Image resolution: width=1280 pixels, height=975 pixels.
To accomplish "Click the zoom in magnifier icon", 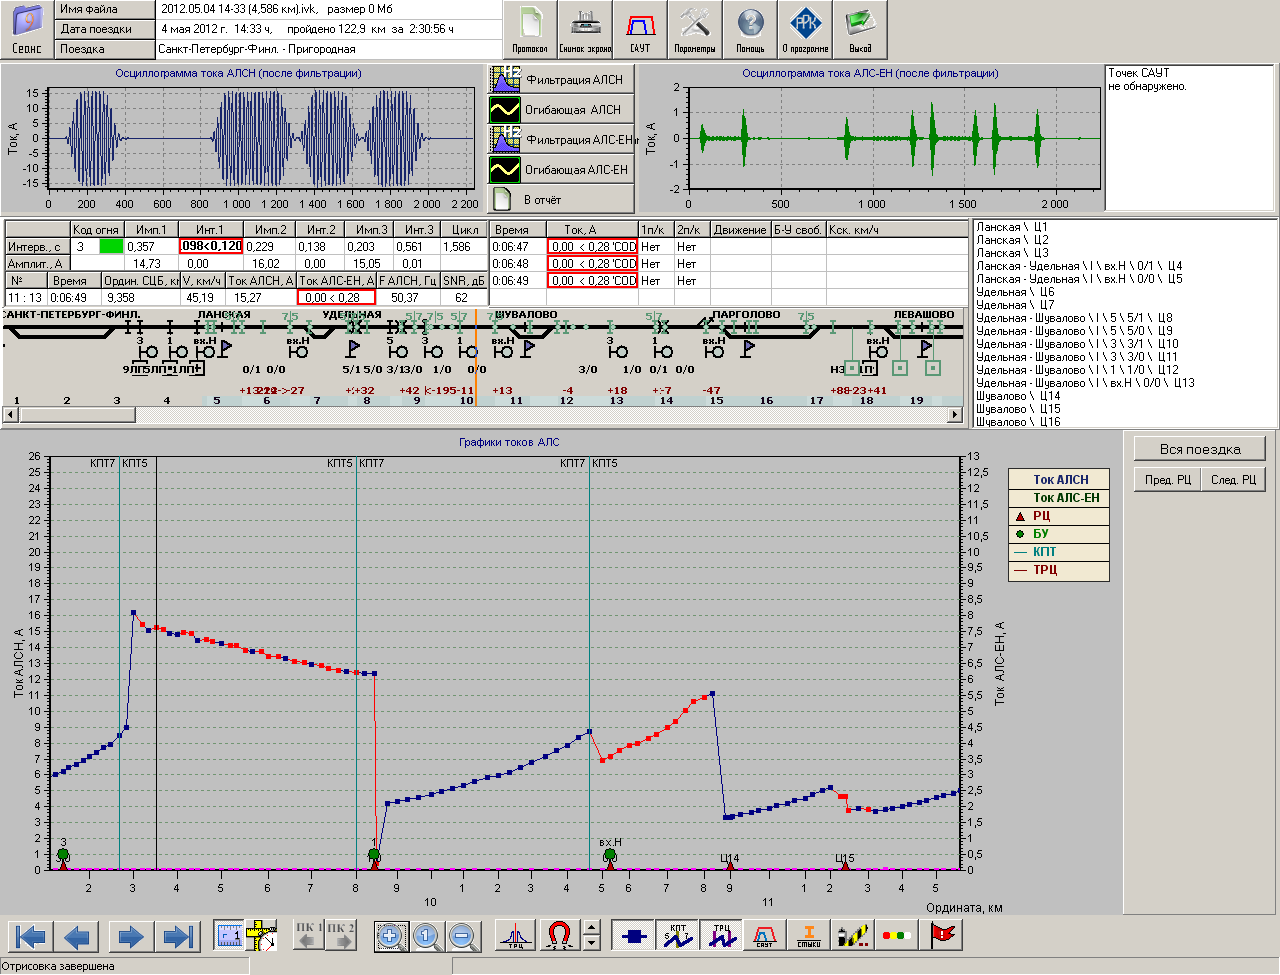I will pyautogui.click(x=390, y=937).
